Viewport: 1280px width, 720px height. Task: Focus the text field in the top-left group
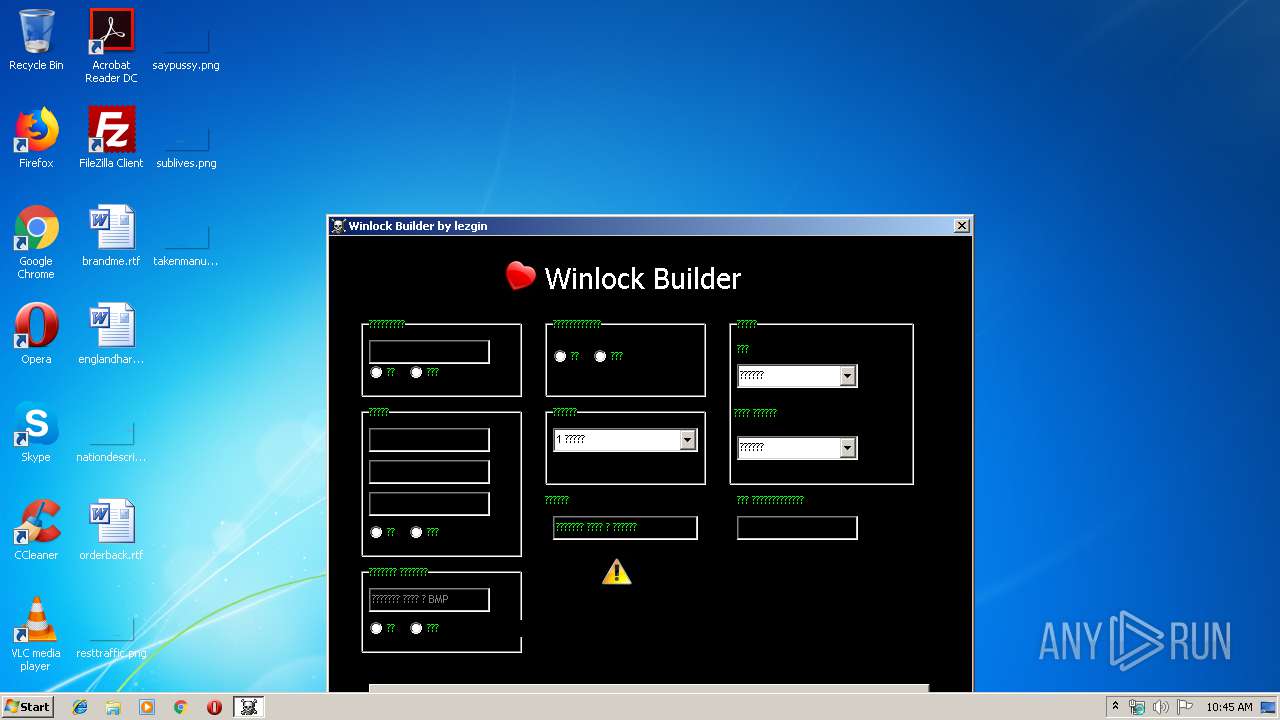pos(429,352)
